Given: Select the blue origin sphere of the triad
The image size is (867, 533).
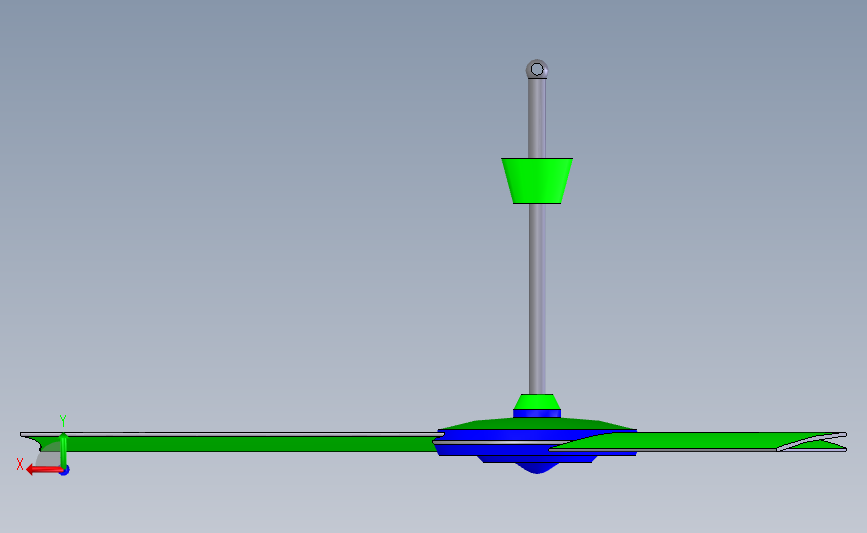Looking at the screenshot, I should point(65,471).
